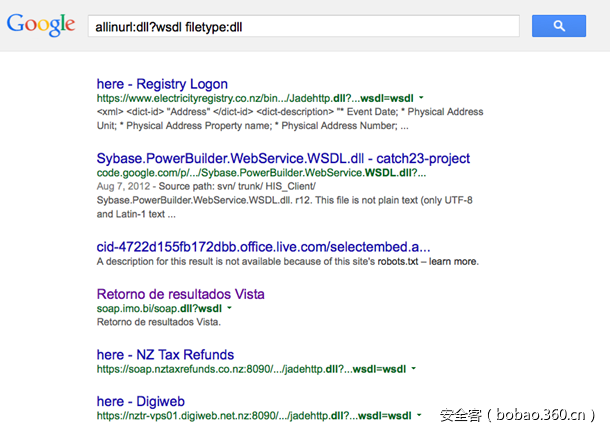The height and width of the screenshot is (433, 610).
Task: Click the electricityregistry.co.nz green URL text
Action: click(x=255, y=98)
